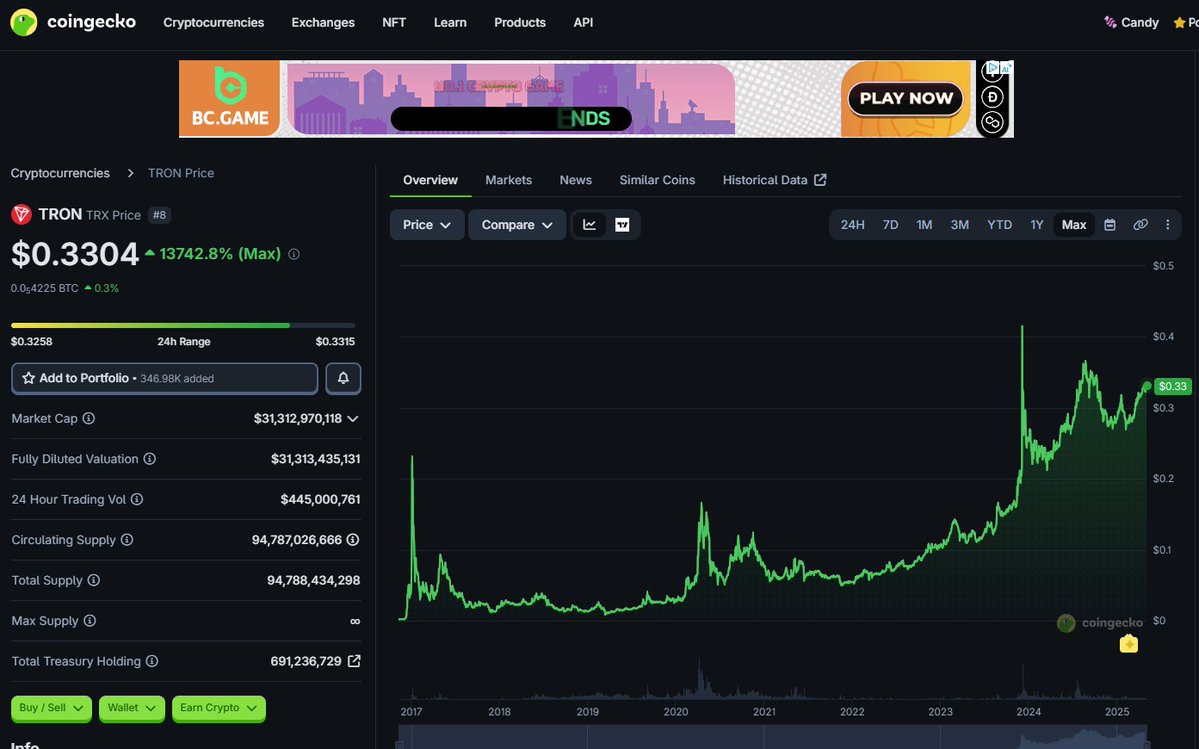Click the $445,000,761 trading volume value
This screenshot has width=1199, height=749.
coord(320,499)
